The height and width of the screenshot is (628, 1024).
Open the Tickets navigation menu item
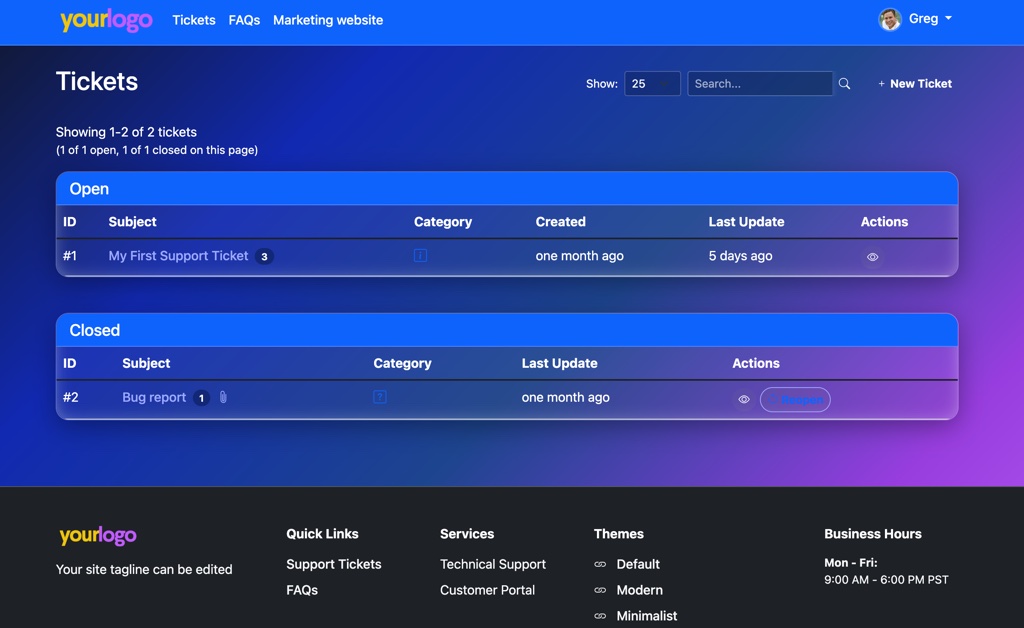click(193, 20)
